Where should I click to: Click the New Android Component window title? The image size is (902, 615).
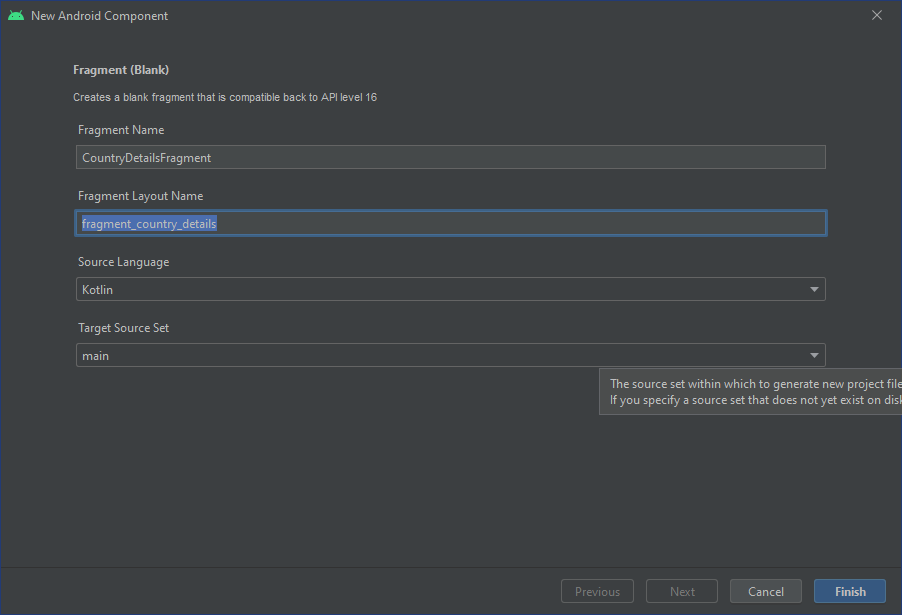[x=99, y=16]
